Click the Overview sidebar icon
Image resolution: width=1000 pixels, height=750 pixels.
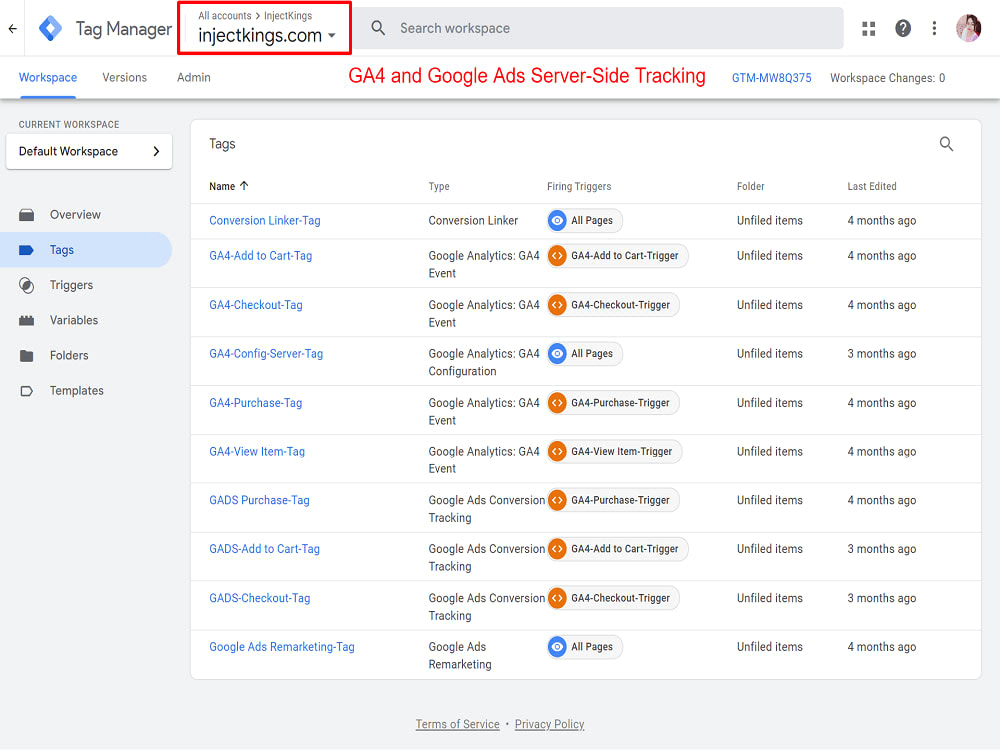pos(26,215)
